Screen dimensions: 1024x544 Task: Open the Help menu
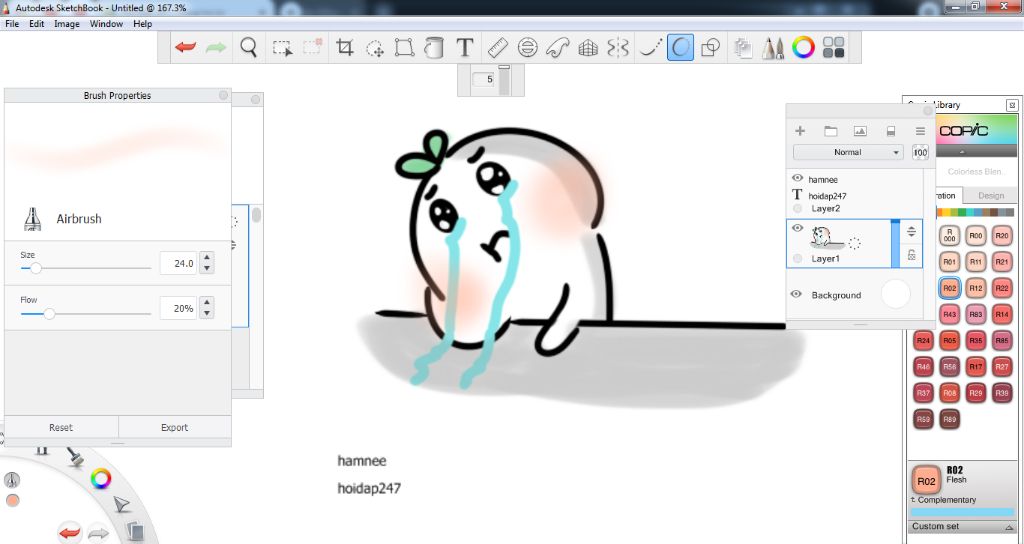coord(142,24)
